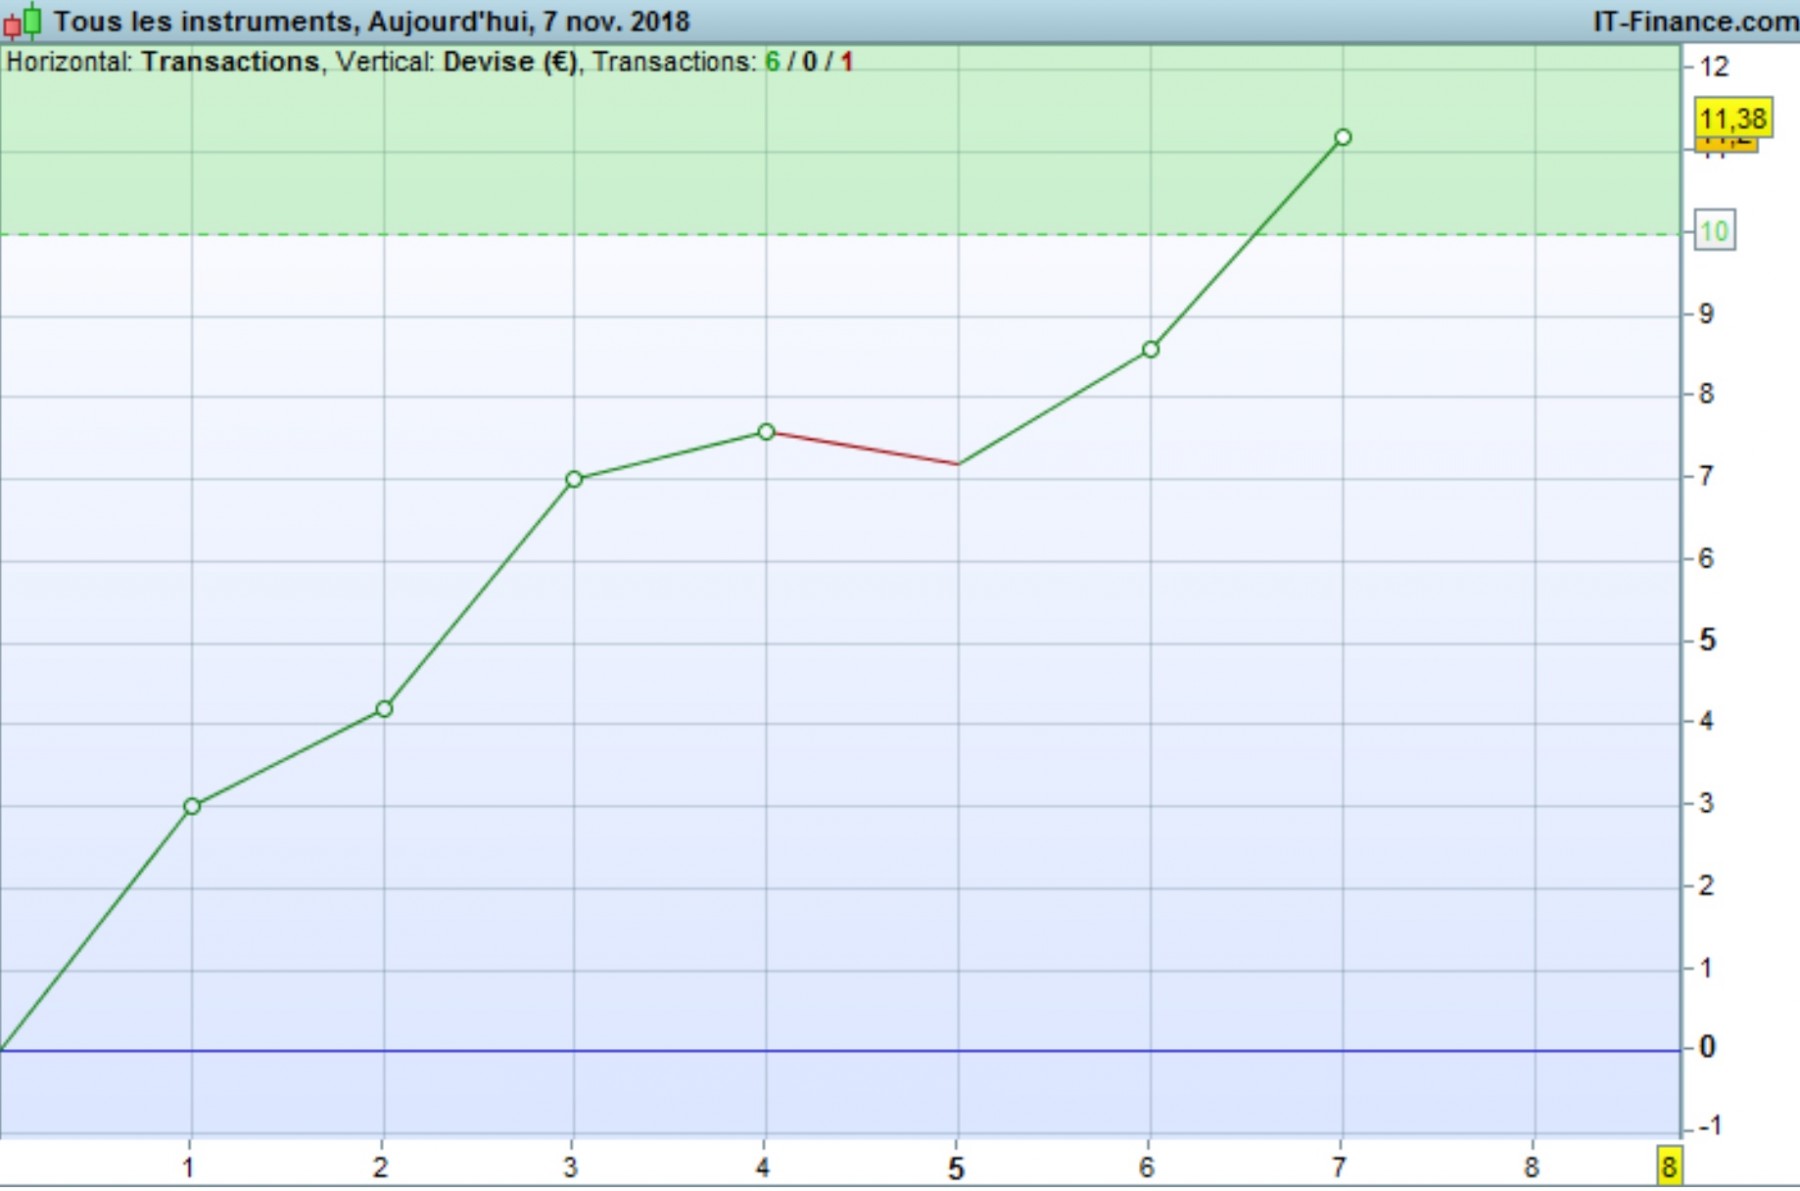Click the data point at transaction 1
The image size is (1800, 1191).
tap(192, 806)
